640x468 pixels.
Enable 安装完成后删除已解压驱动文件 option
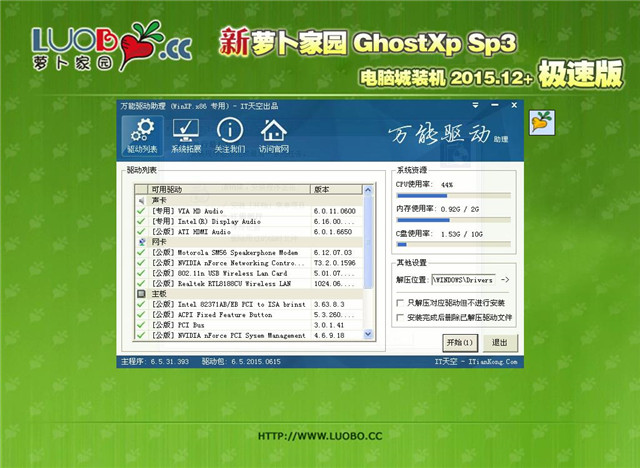point(400,317)
